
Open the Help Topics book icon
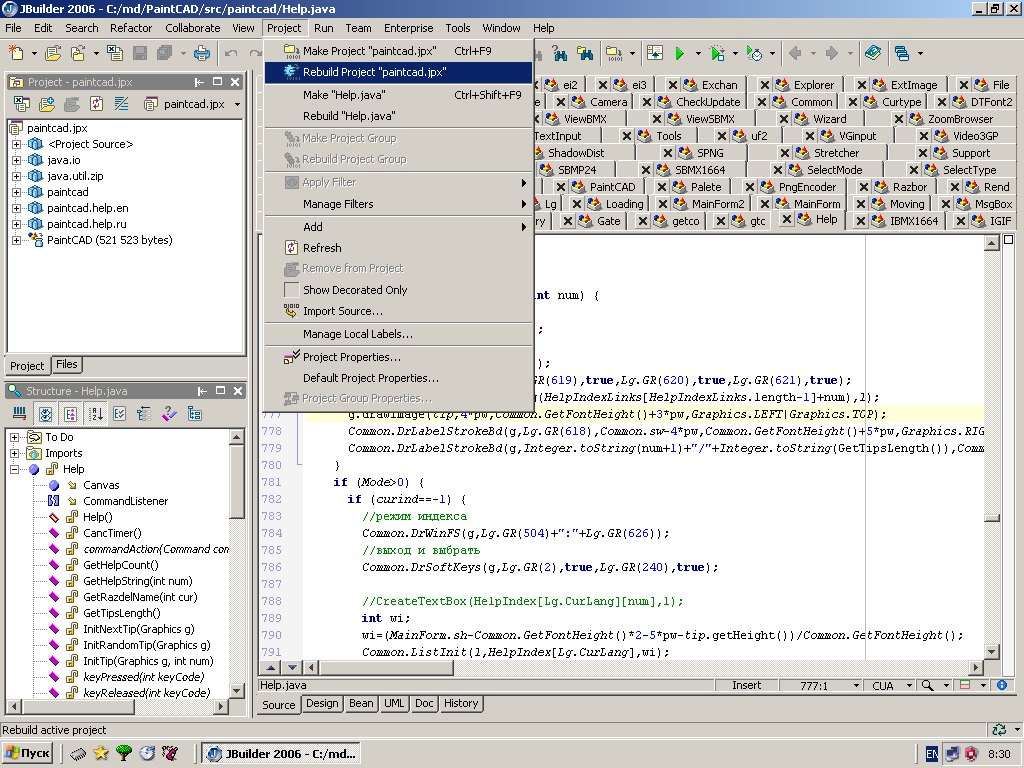[x=872, y=53]
